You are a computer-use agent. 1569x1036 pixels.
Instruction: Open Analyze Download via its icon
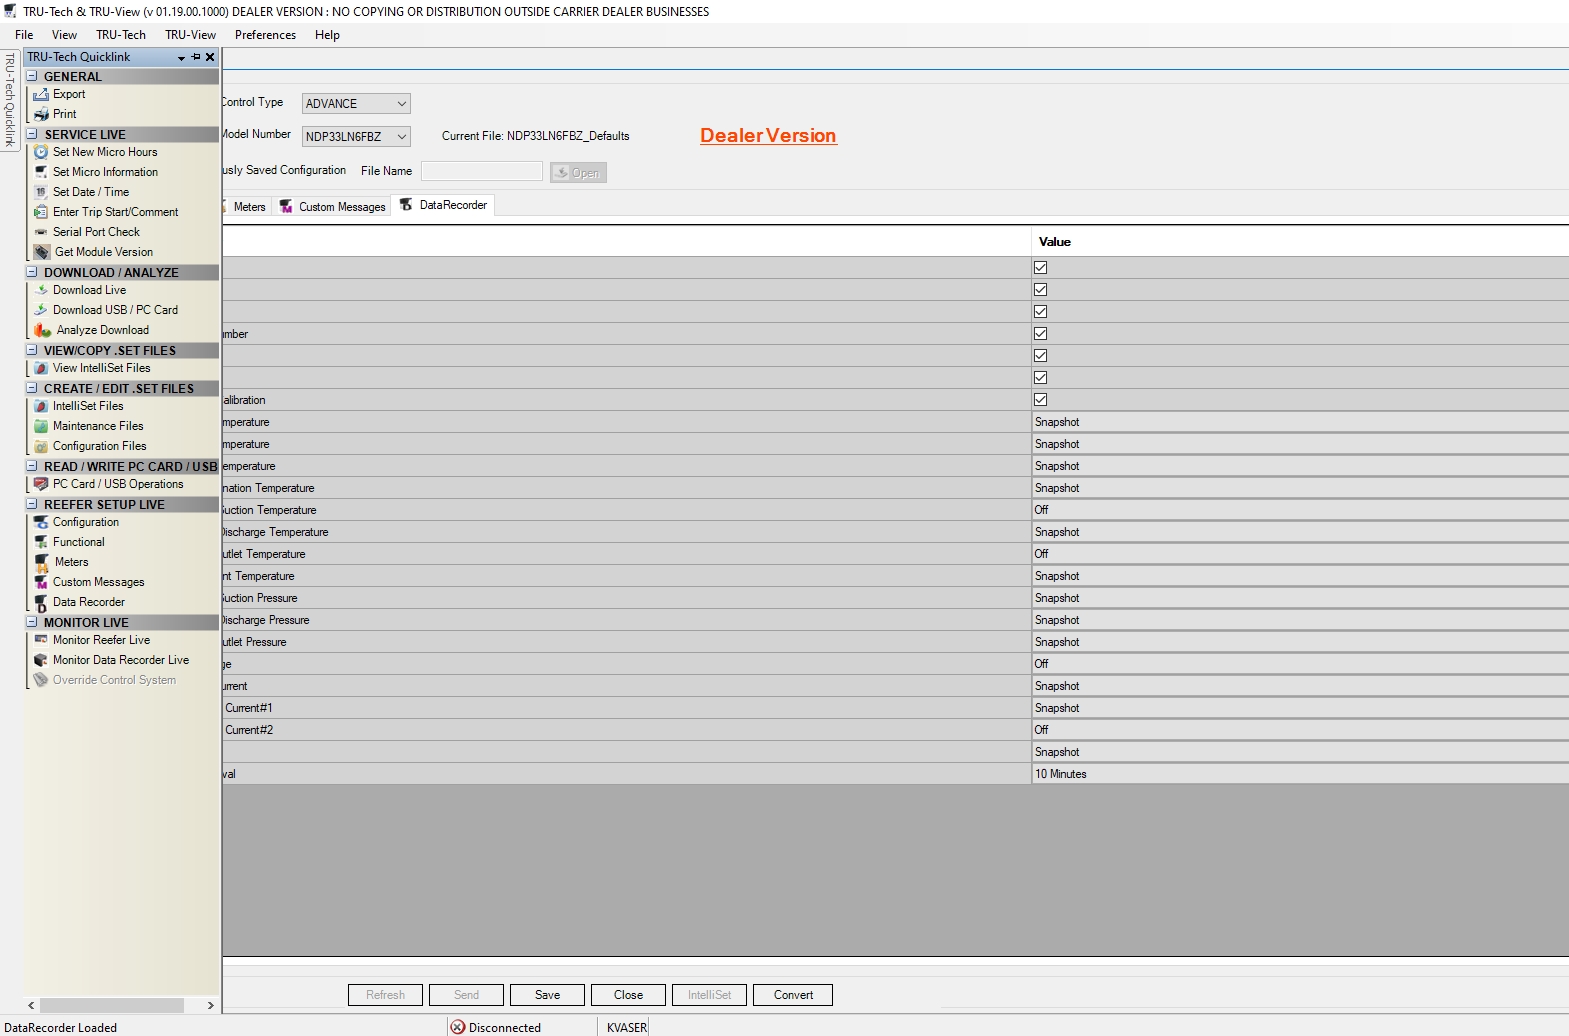pyautogui.click(x=42, y=330)
